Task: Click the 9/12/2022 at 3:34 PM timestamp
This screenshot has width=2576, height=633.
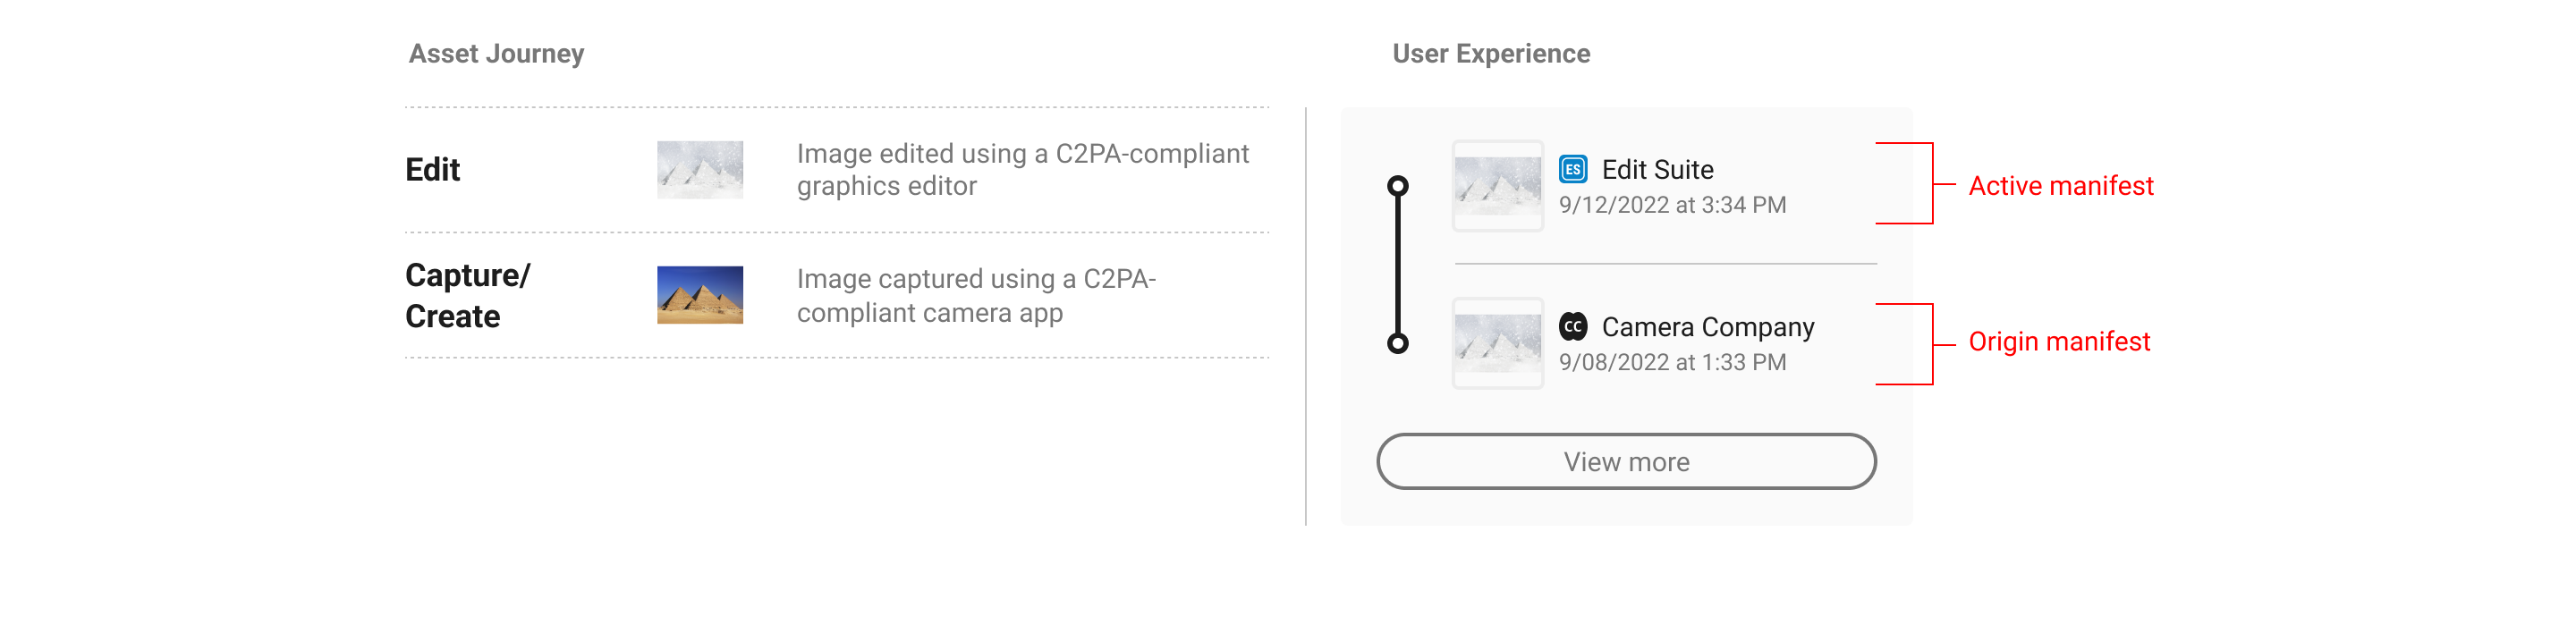Action: point(1672,205)
